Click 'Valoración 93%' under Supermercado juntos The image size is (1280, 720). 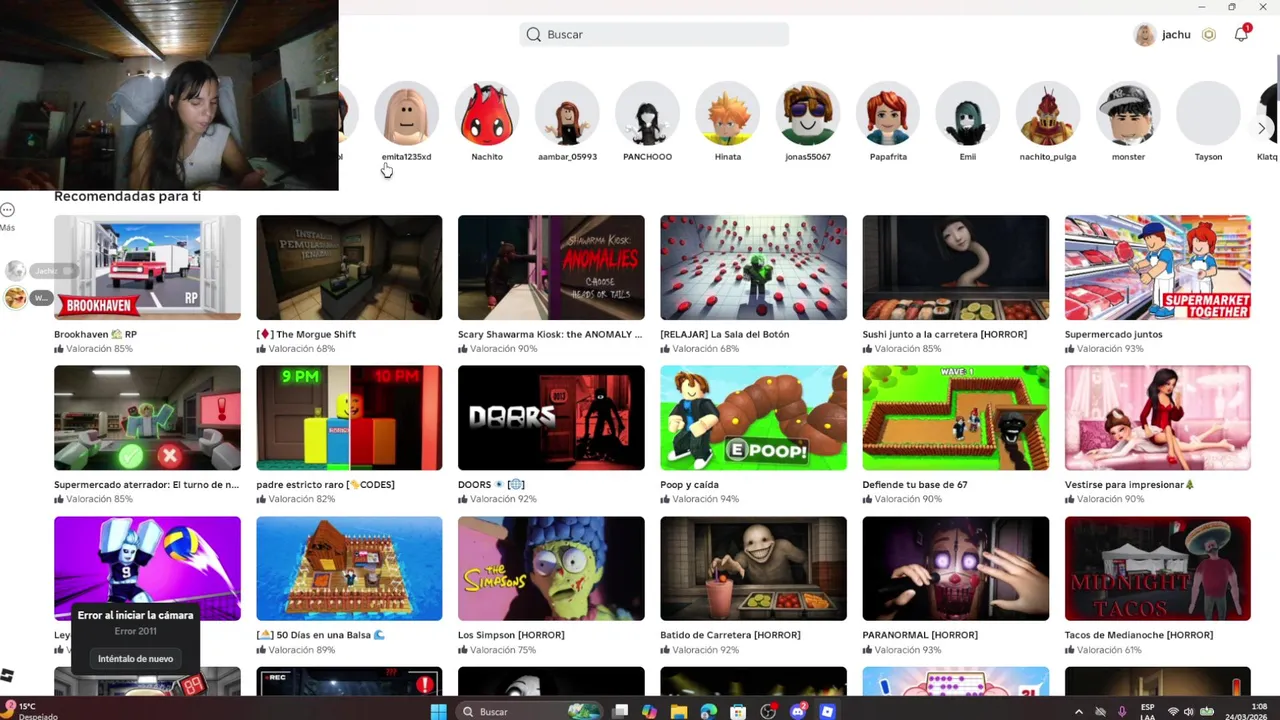(x=1110, y=349)
